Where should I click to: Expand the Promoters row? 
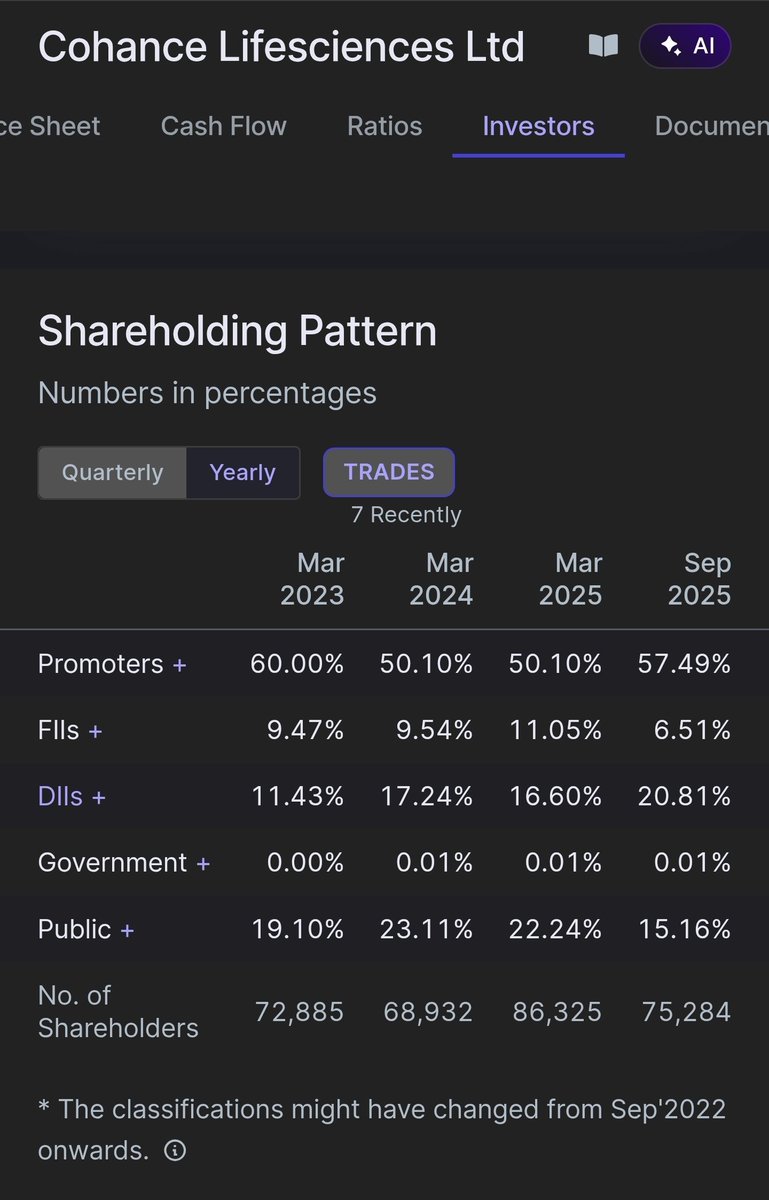point(112,664)
